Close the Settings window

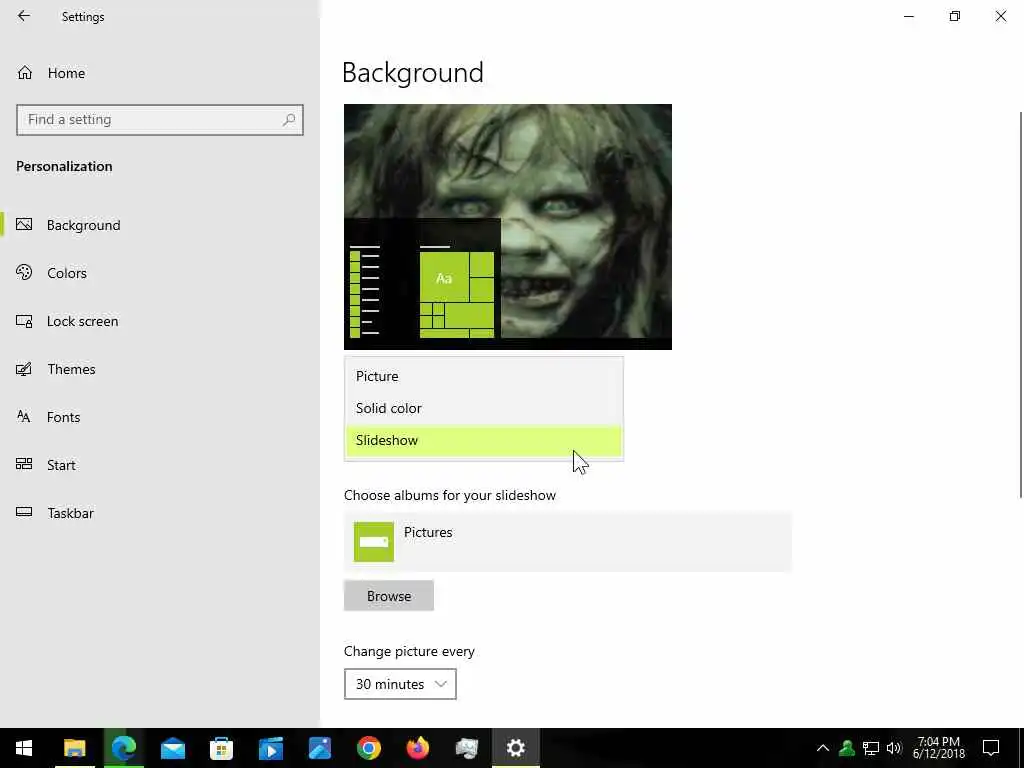point(1000,16)
